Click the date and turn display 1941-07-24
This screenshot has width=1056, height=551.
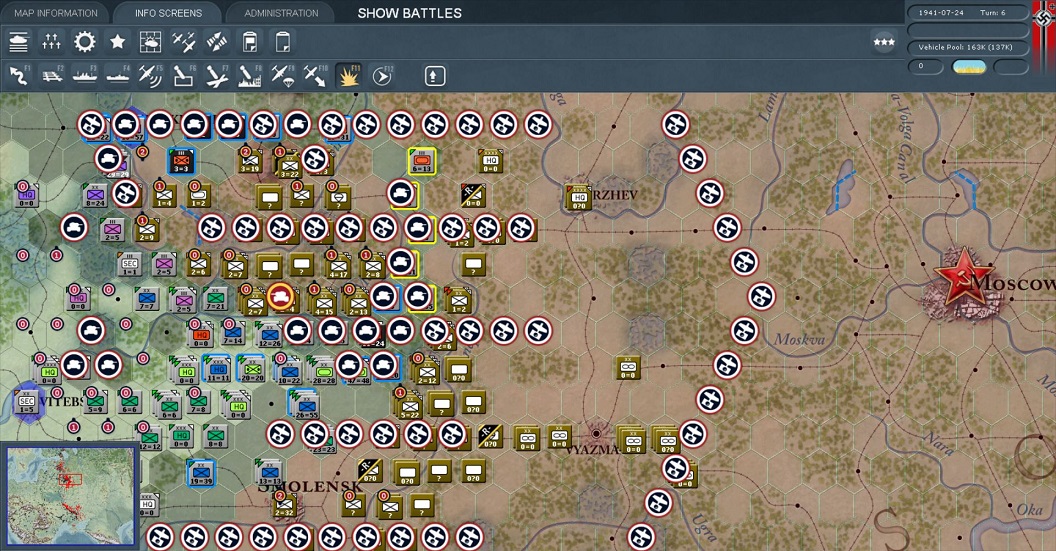tap(966, 13)
